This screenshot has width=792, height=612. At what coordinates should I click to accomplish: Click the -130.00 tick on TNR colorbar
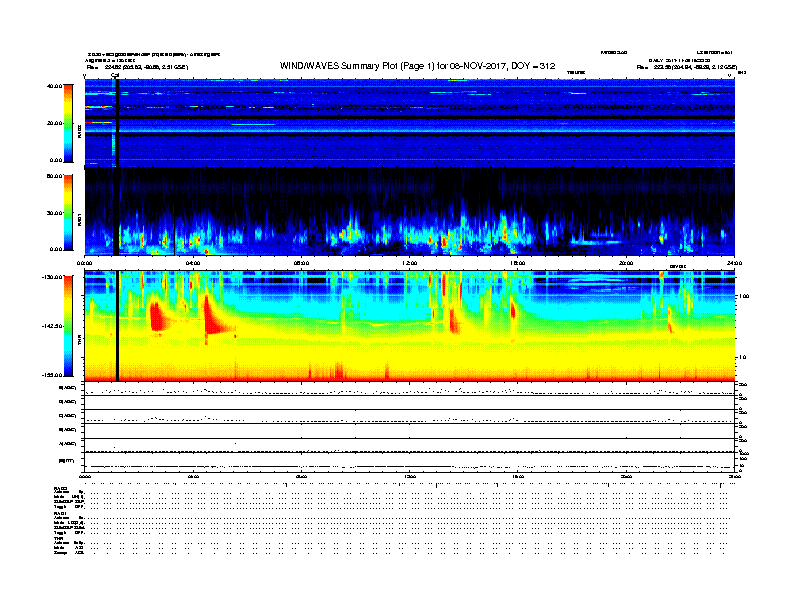click(x=52, y=277)
